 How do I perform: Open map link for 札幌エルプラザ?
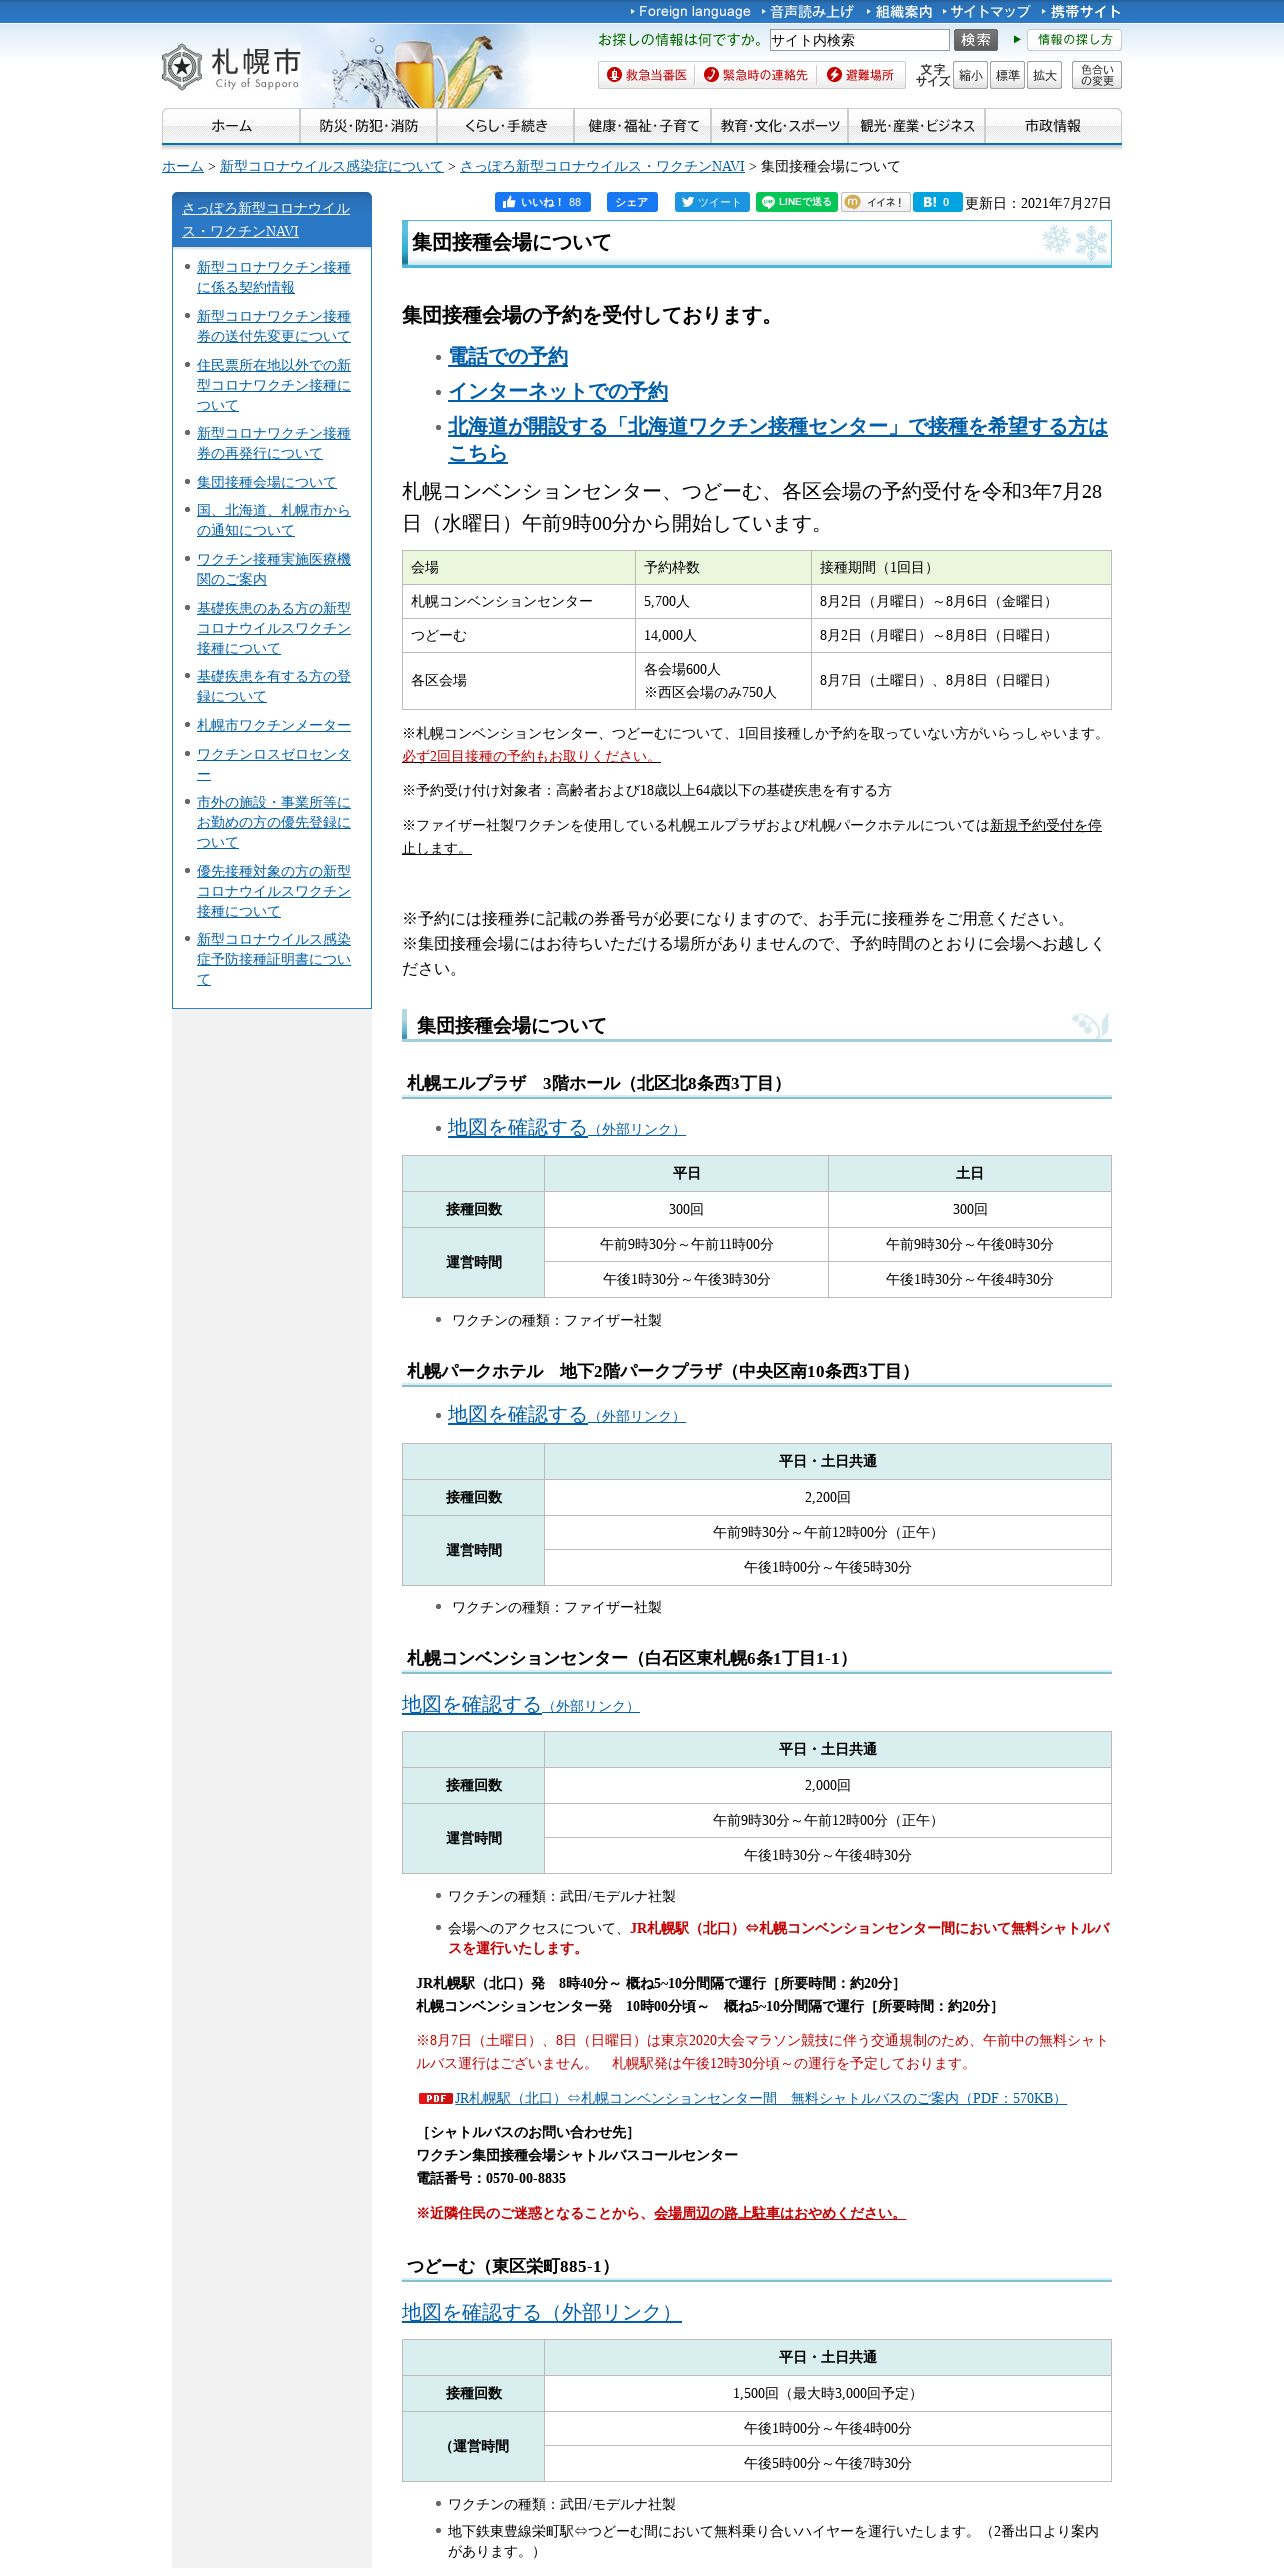click(x=566, y=1128)
